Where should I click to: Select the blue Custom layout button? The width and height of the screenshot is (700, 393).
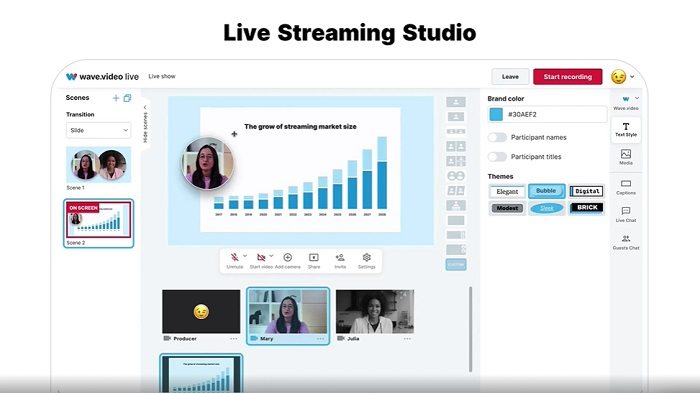[456, 264]
